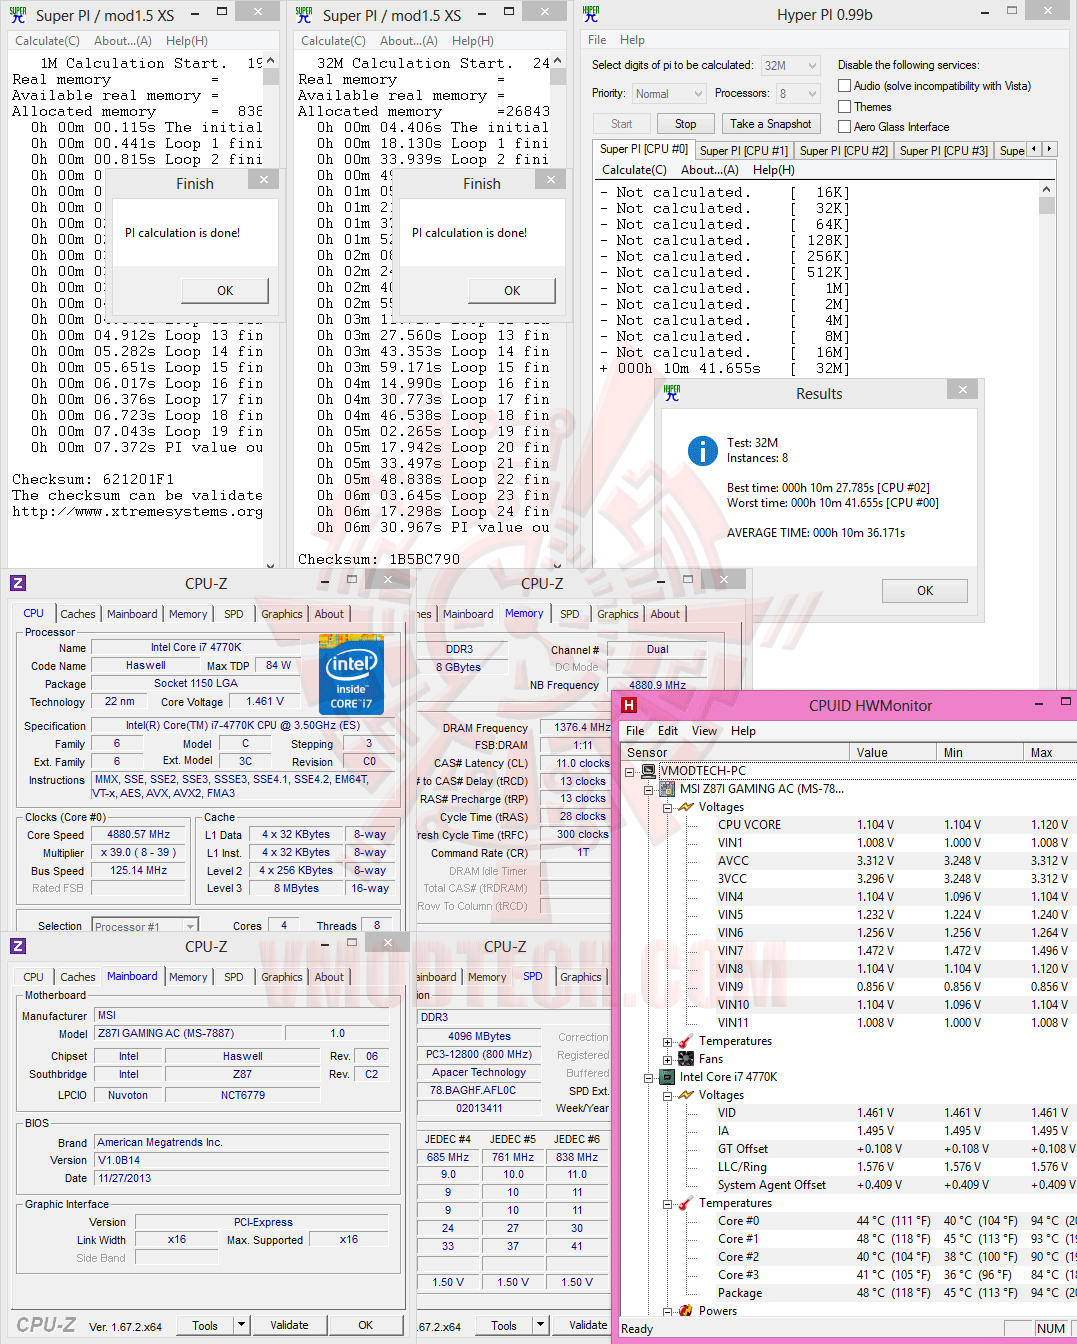The image size is (1077, 1344).
Task: Collapse the Intel Core i7 4770K node
Action: [x=648, y=1078]
